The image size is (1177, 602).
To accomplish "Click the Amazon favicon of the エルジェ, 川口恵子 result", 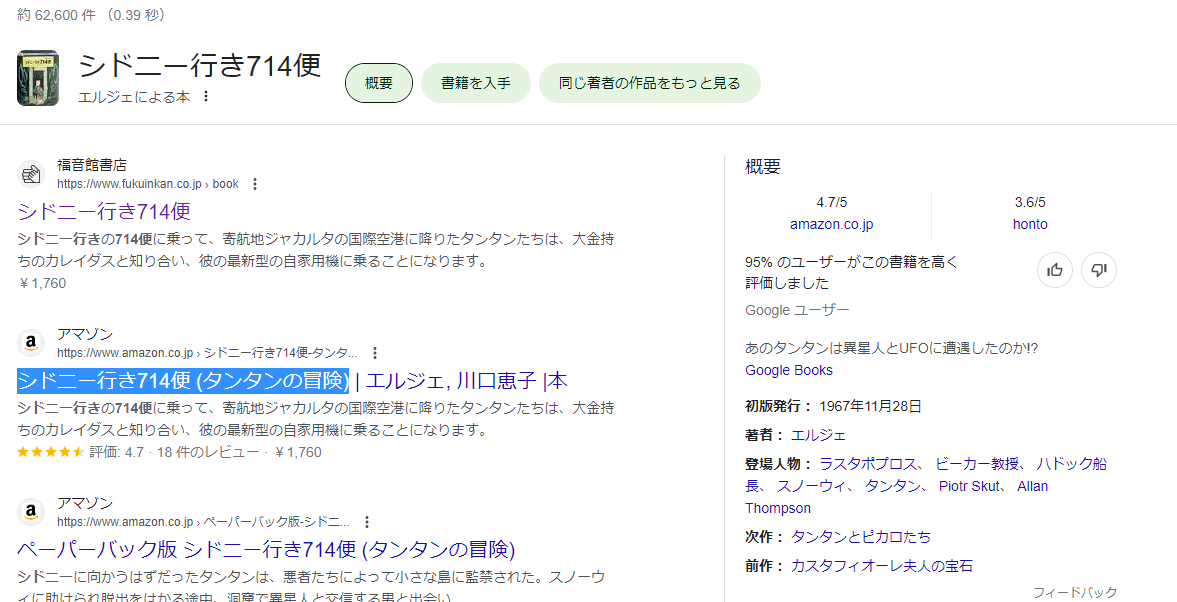I will point(31,343).
